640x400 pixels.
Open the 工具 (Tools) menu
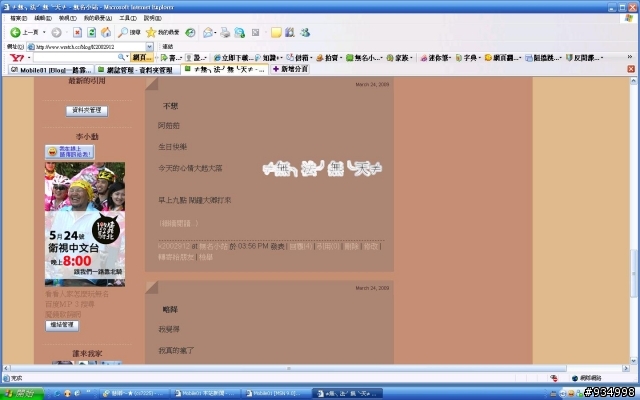(128, 18)
